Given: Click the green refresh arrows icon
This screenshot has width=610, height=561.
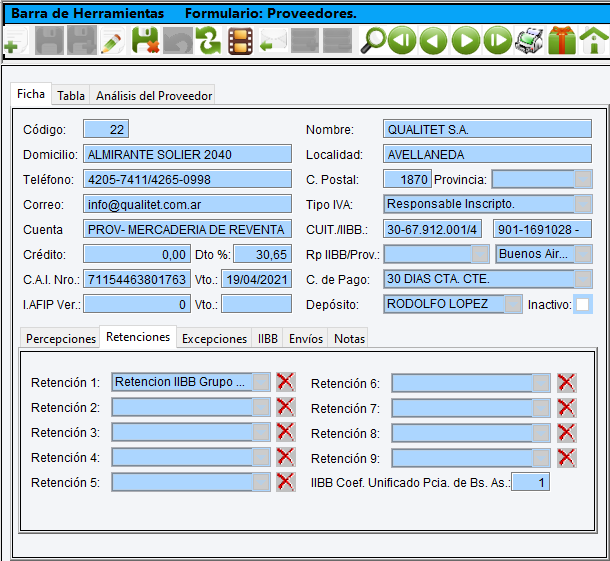Looking at the screenshot, I should [209, 41].
